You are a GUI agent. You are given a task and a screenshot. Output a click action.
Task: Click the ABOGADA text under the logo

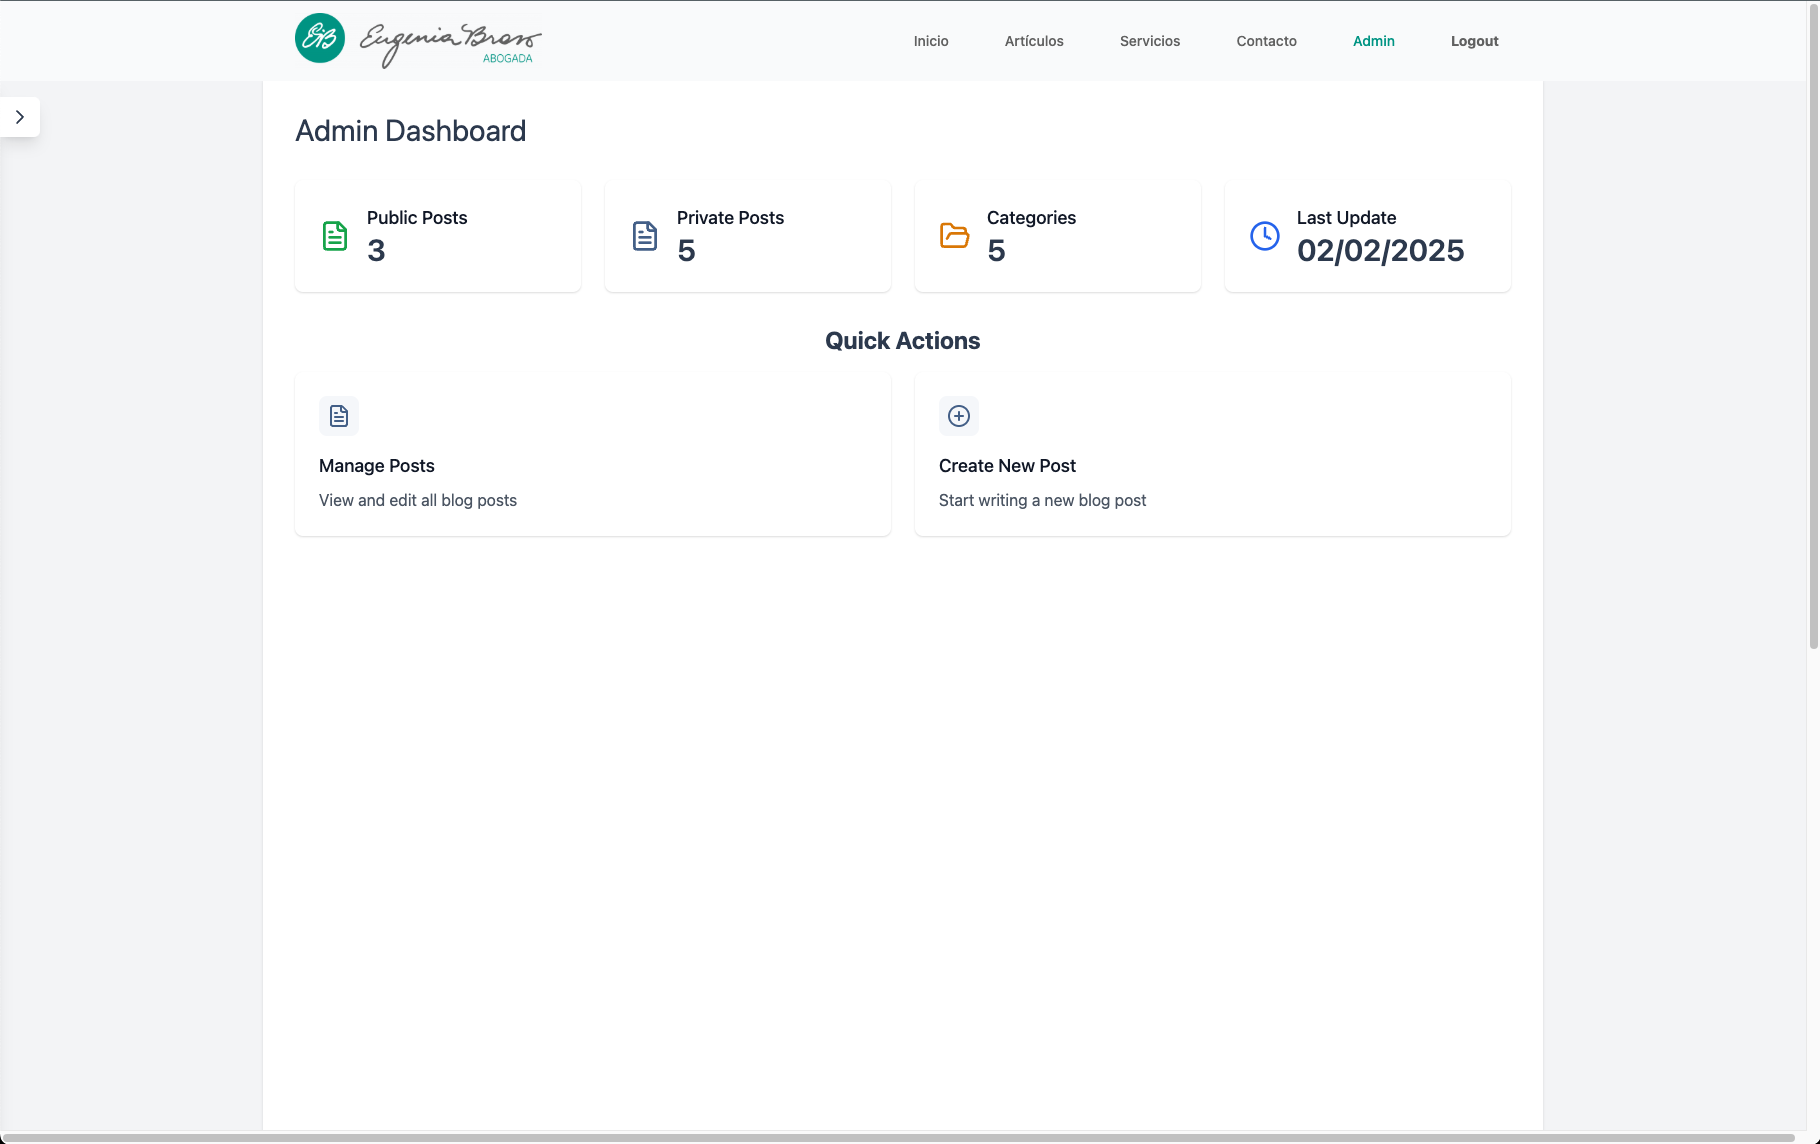pos(508,59)
